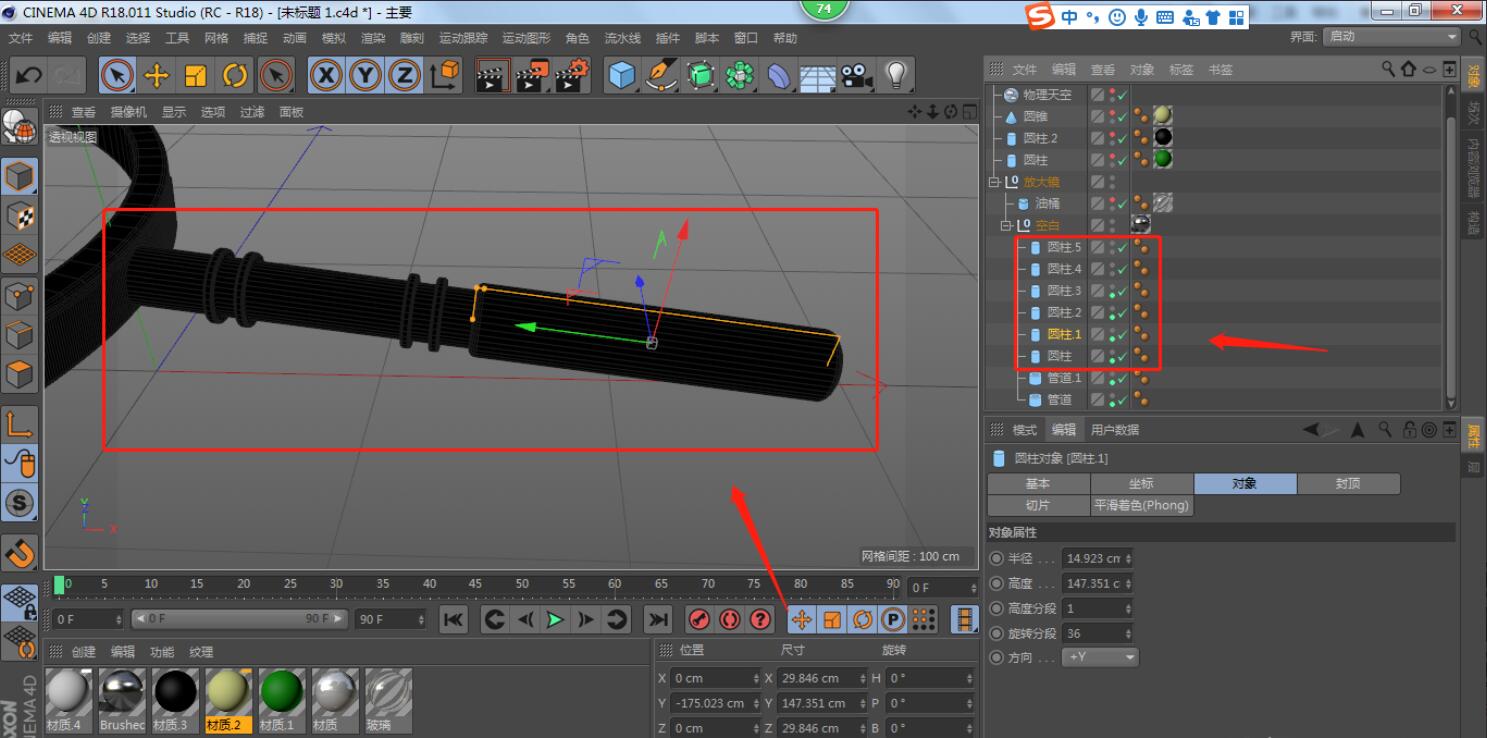Screen dimensions: 1487x738
Task: Select 管道.1 in object manager
Action: pos(1064,378)
